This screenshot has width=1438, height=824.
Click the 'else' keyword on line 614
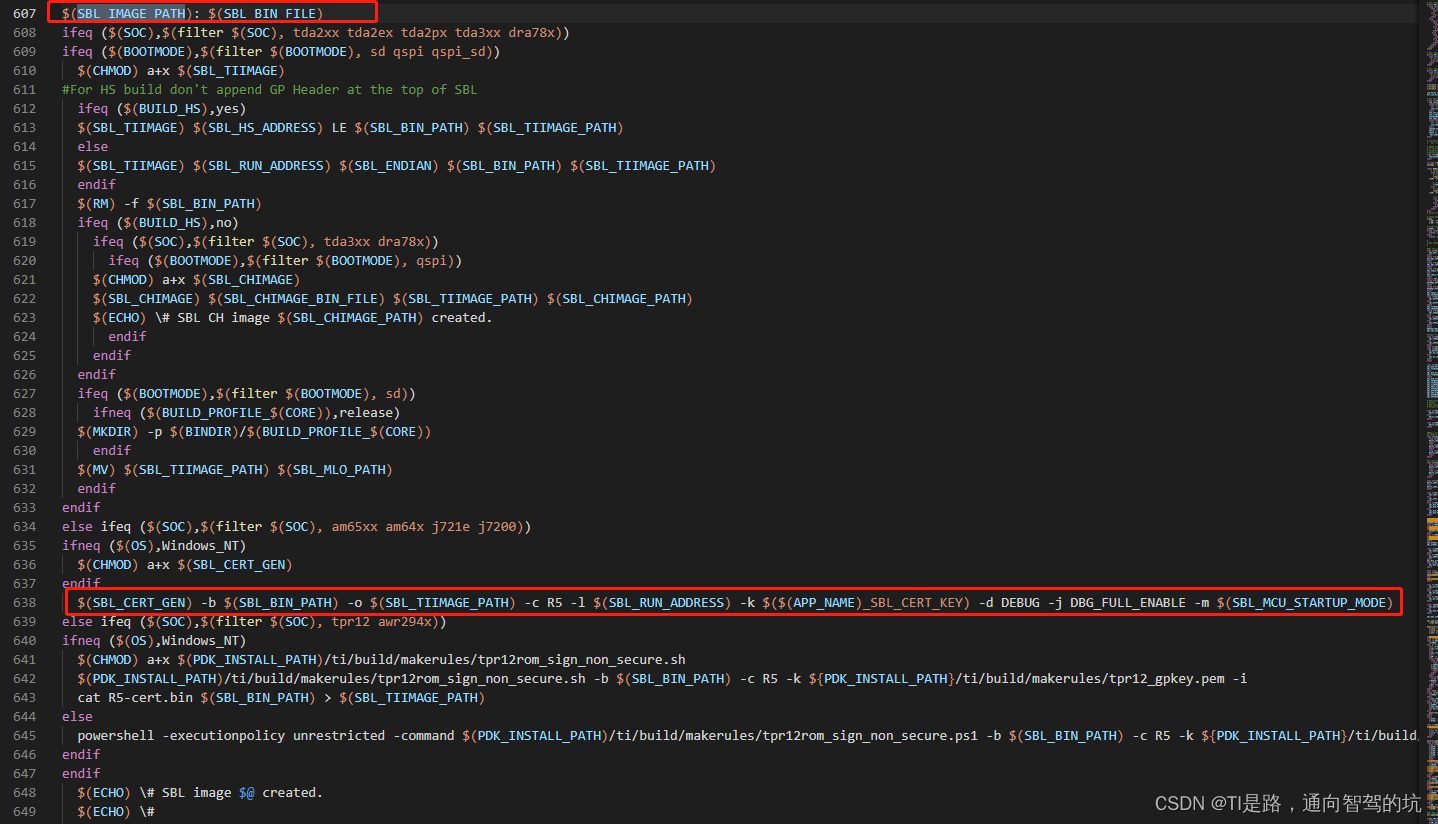(92, 146)
